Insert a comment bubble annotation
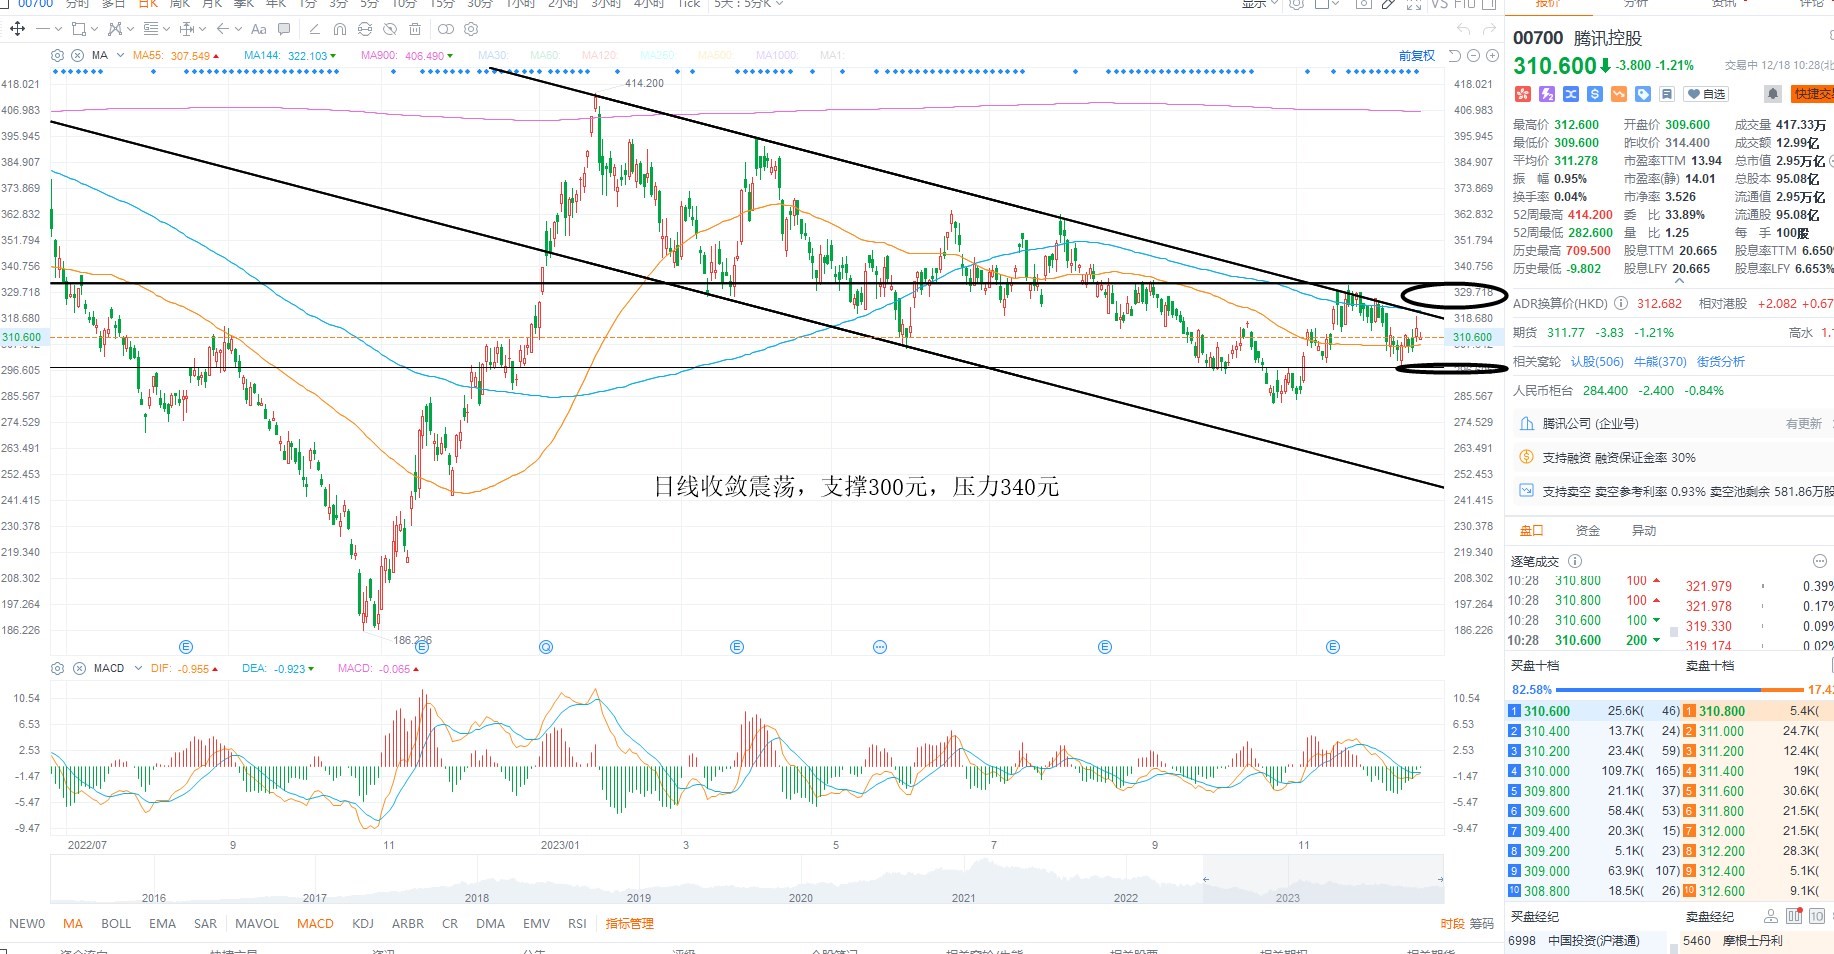 click(x=284, y=29)
